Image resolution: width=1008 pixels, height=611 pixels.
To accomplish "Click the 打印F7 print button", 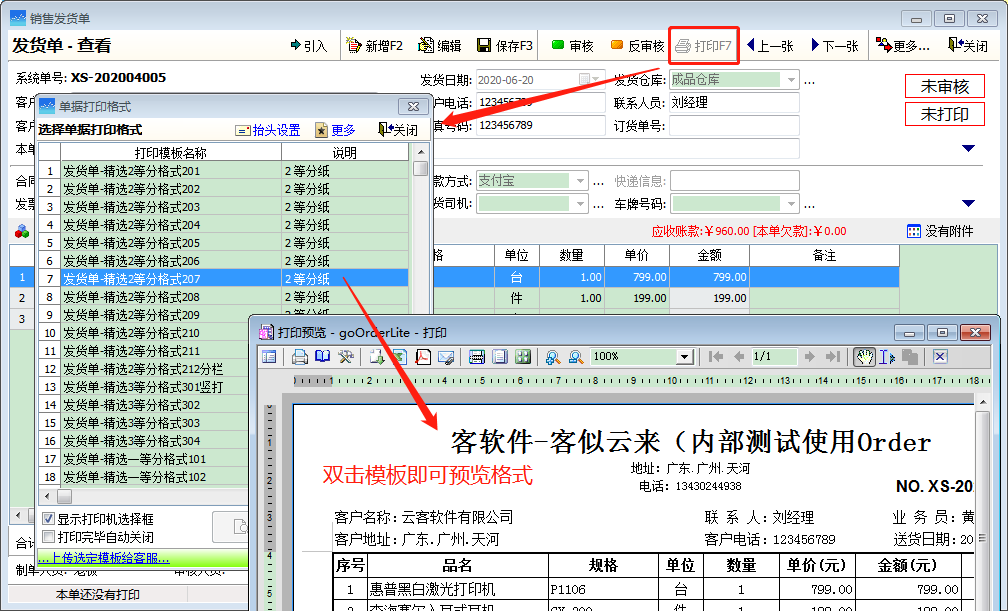I will 703,46.
